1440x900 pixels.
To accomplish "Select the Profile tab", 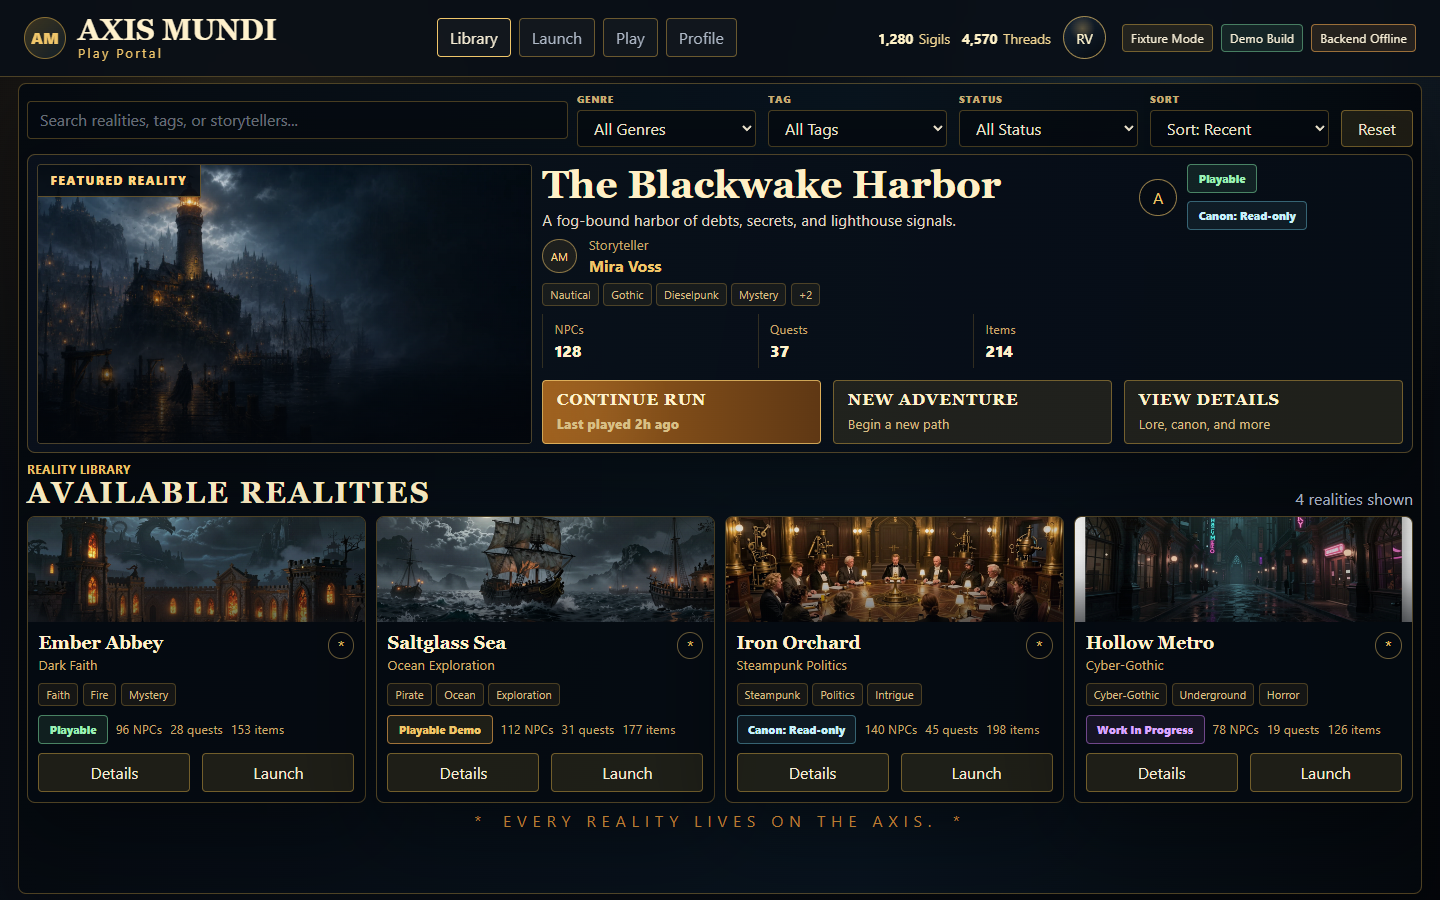I will [x=701, y=38].
